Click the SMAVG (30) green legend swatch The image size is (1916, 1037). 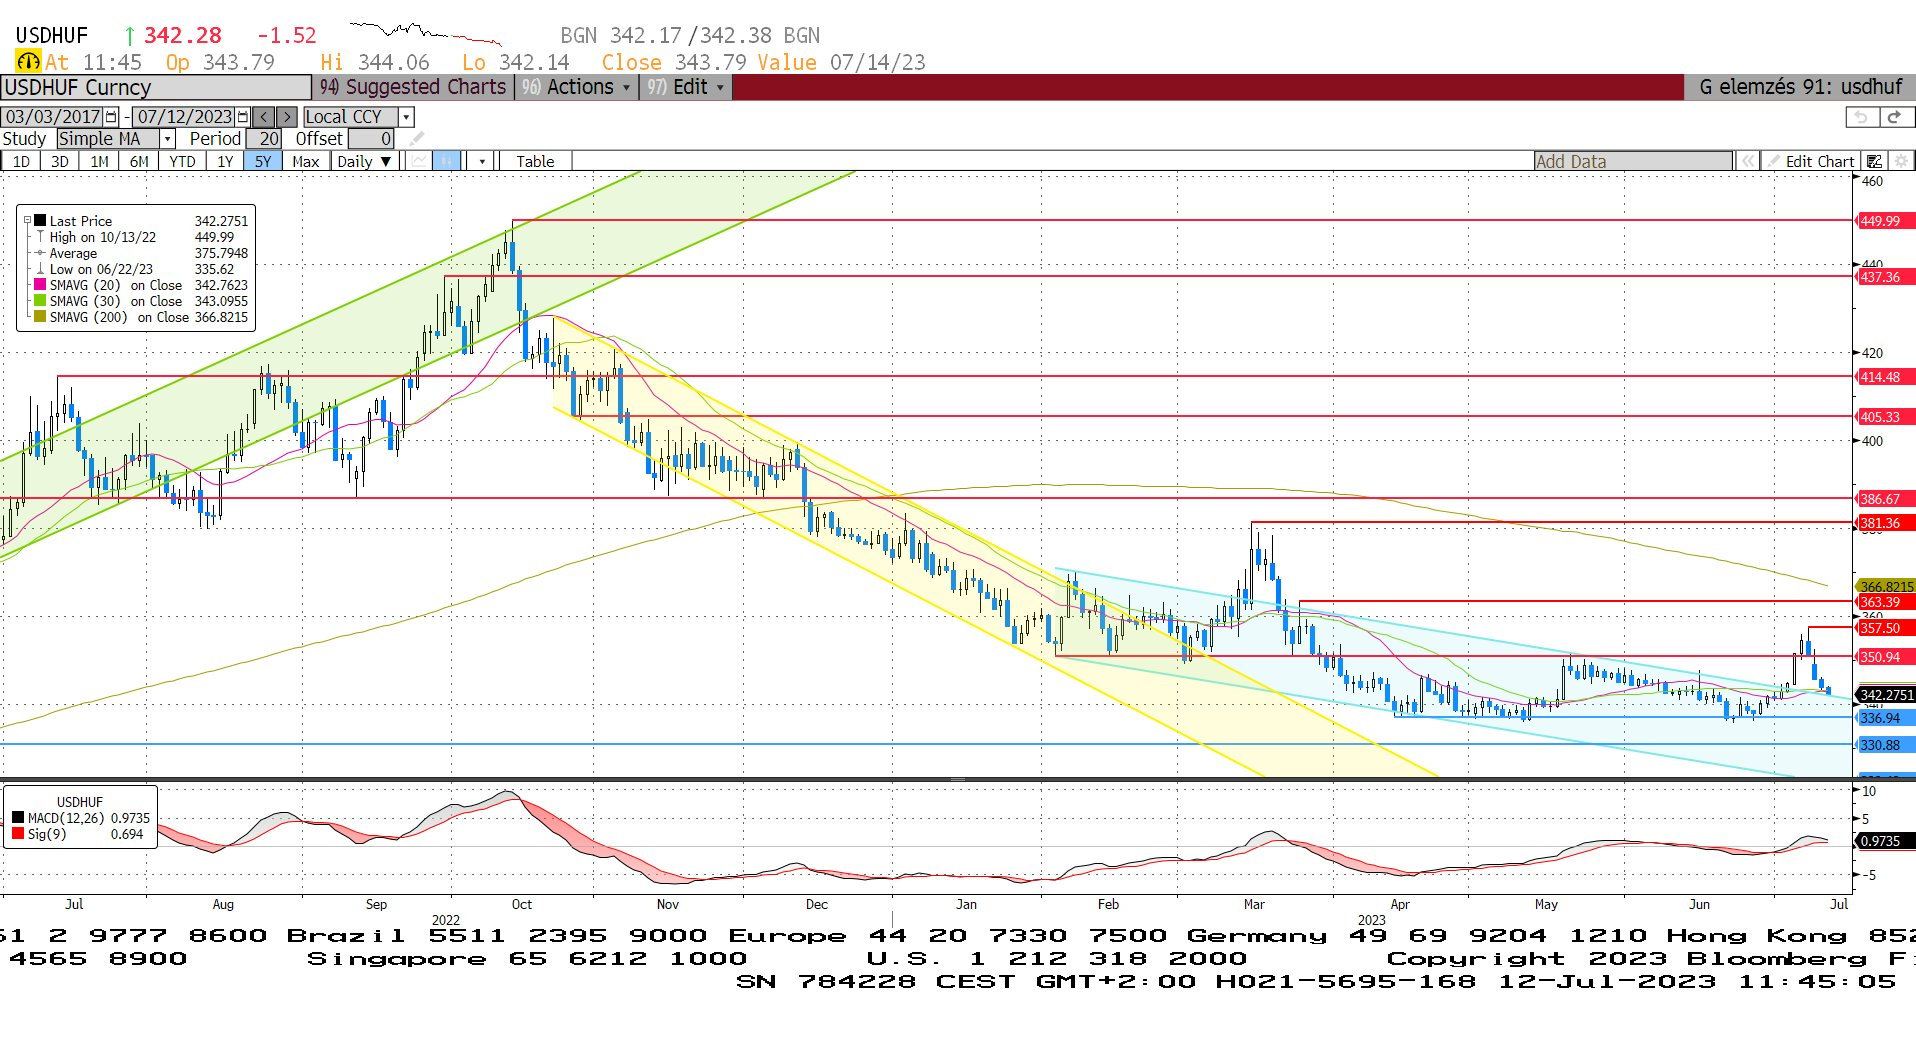pyautogui.click(x=40, y=300)
